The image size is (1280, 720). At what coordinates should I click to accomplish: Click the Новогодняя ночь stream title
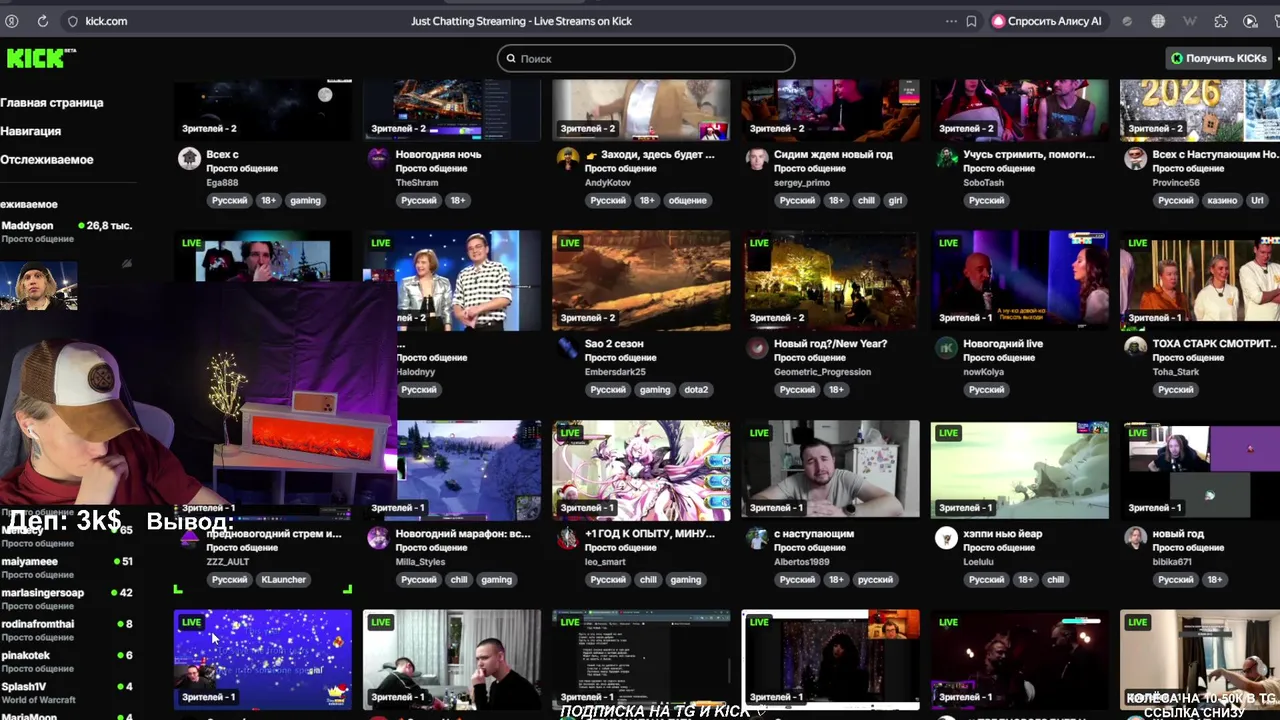(x=438, y=154)
